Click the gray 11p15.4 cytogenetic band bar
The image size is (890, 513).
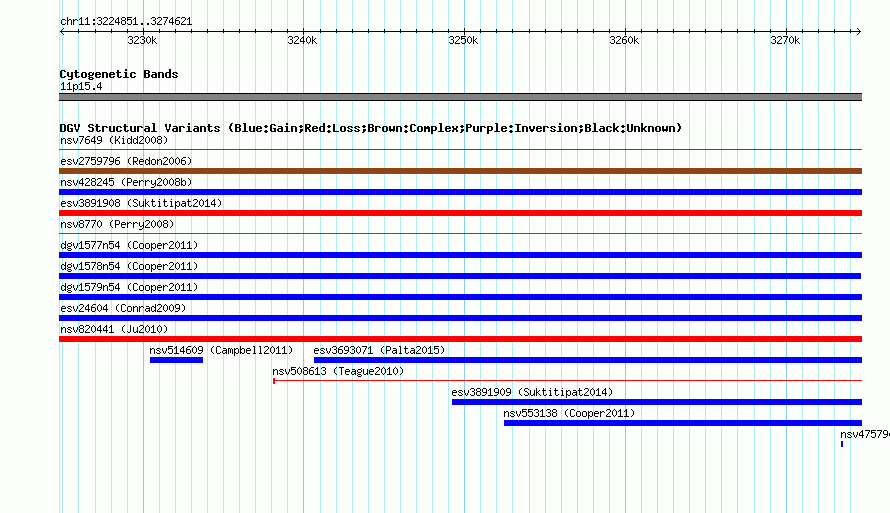click(460, 97)
